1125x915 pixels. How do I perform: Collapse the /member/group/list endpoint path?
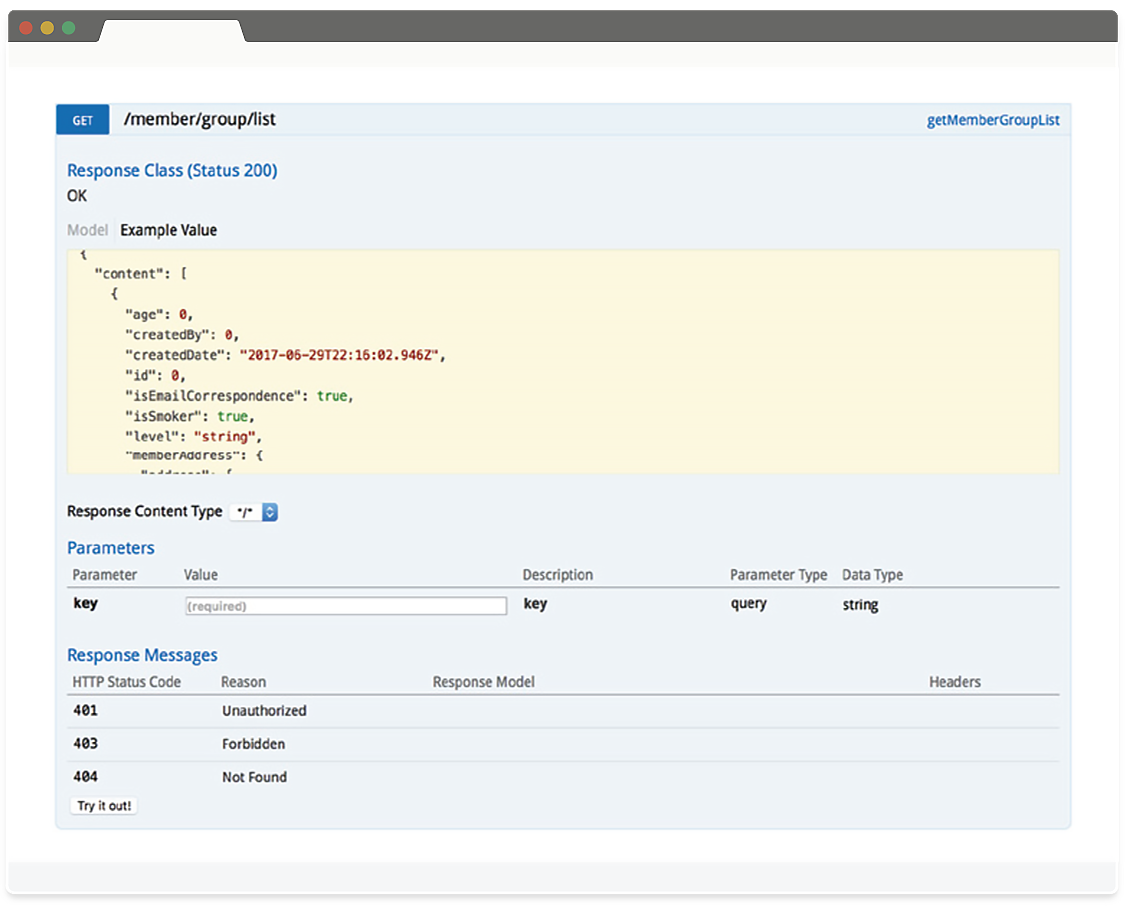point(199,120)
